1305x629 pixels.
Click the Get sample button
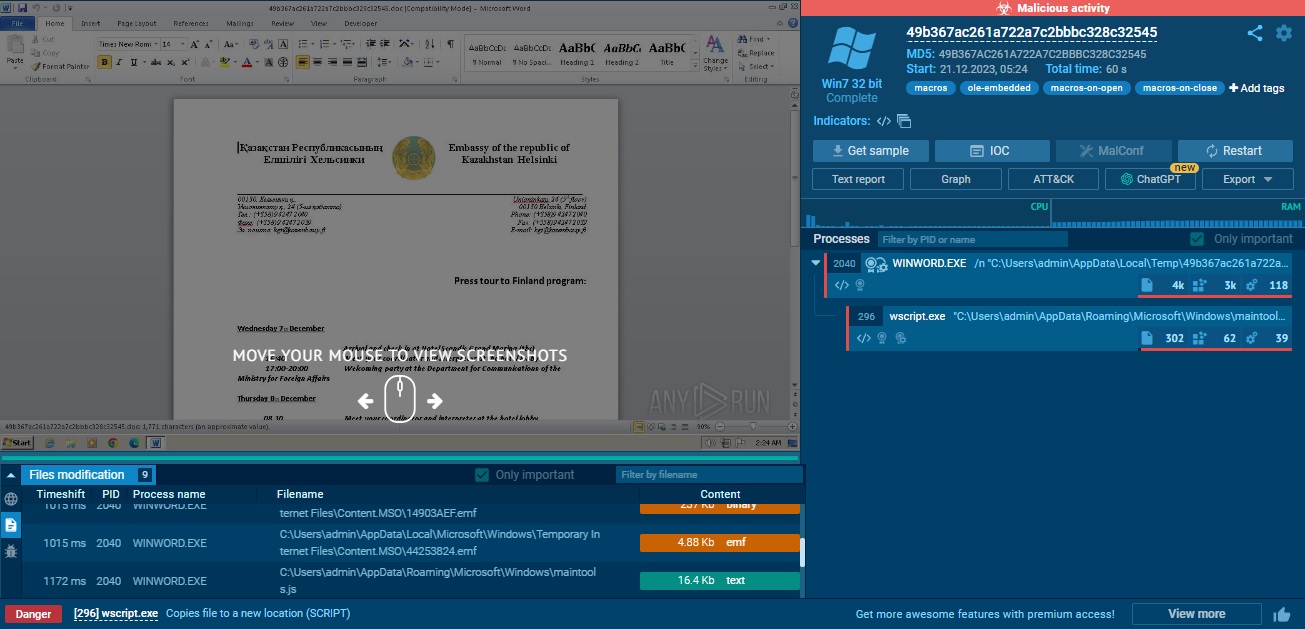click(x=869, y=151)
